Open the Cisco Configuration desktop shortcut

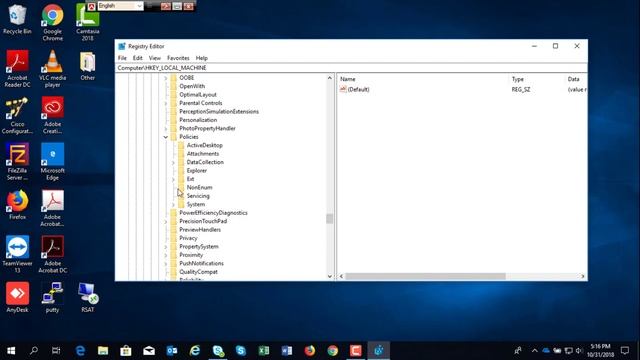(17, 116)
